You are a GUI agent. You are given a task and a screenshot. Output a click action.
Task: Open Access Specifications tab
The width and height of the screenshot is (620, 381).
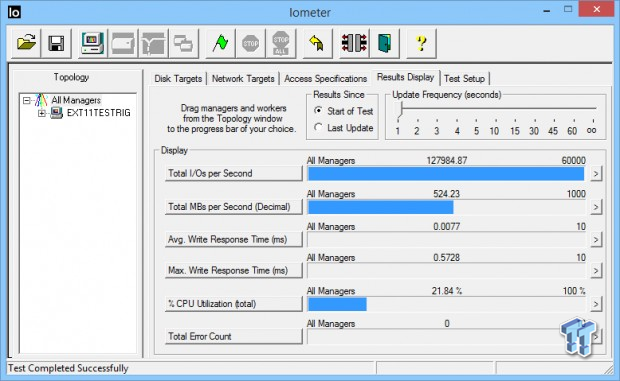click(x=325, y=79)
